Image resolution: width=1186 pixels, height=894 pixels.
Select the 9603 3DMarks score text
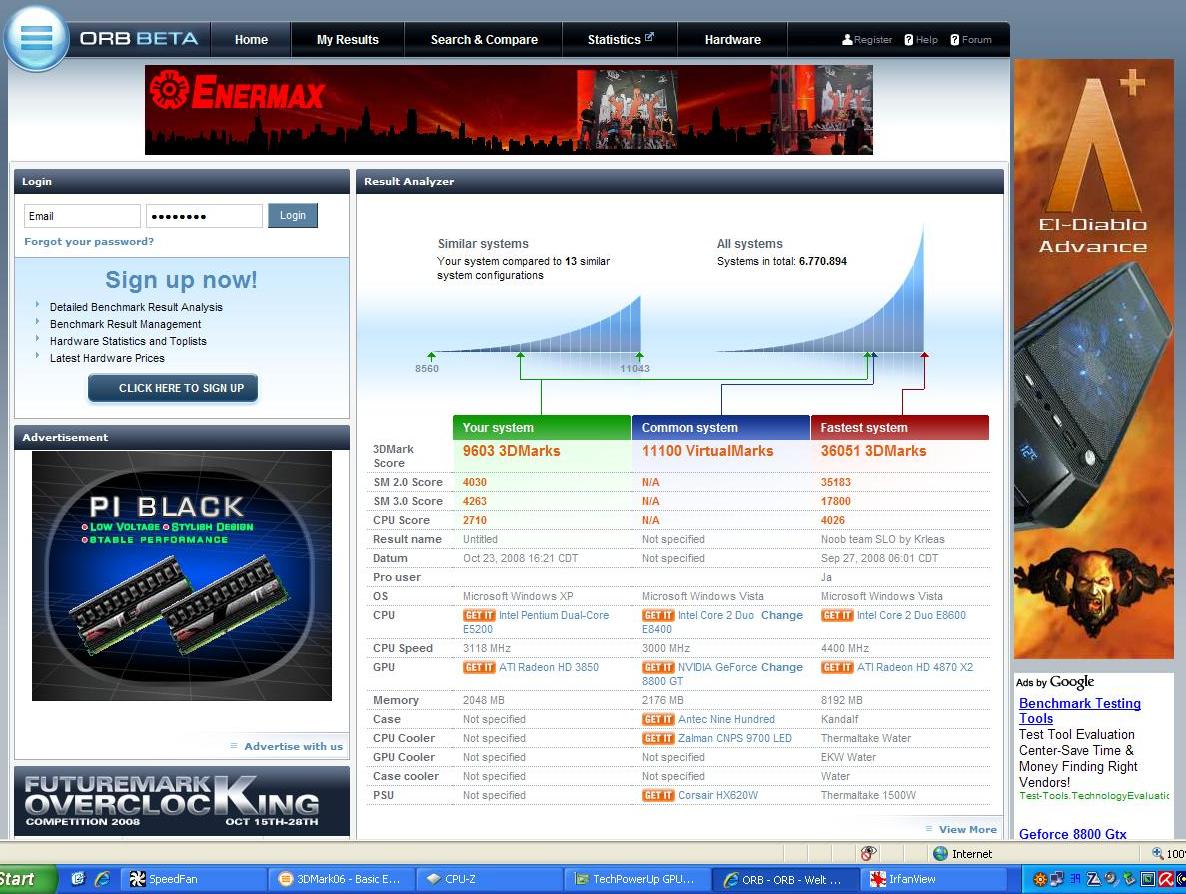point(511,451)
